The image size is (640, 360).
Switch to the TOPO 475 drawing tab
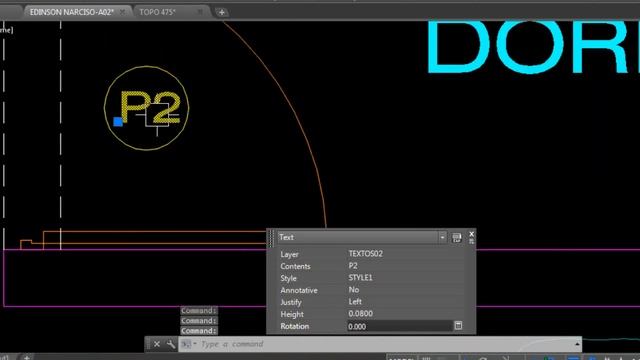(x=157, y=12)
